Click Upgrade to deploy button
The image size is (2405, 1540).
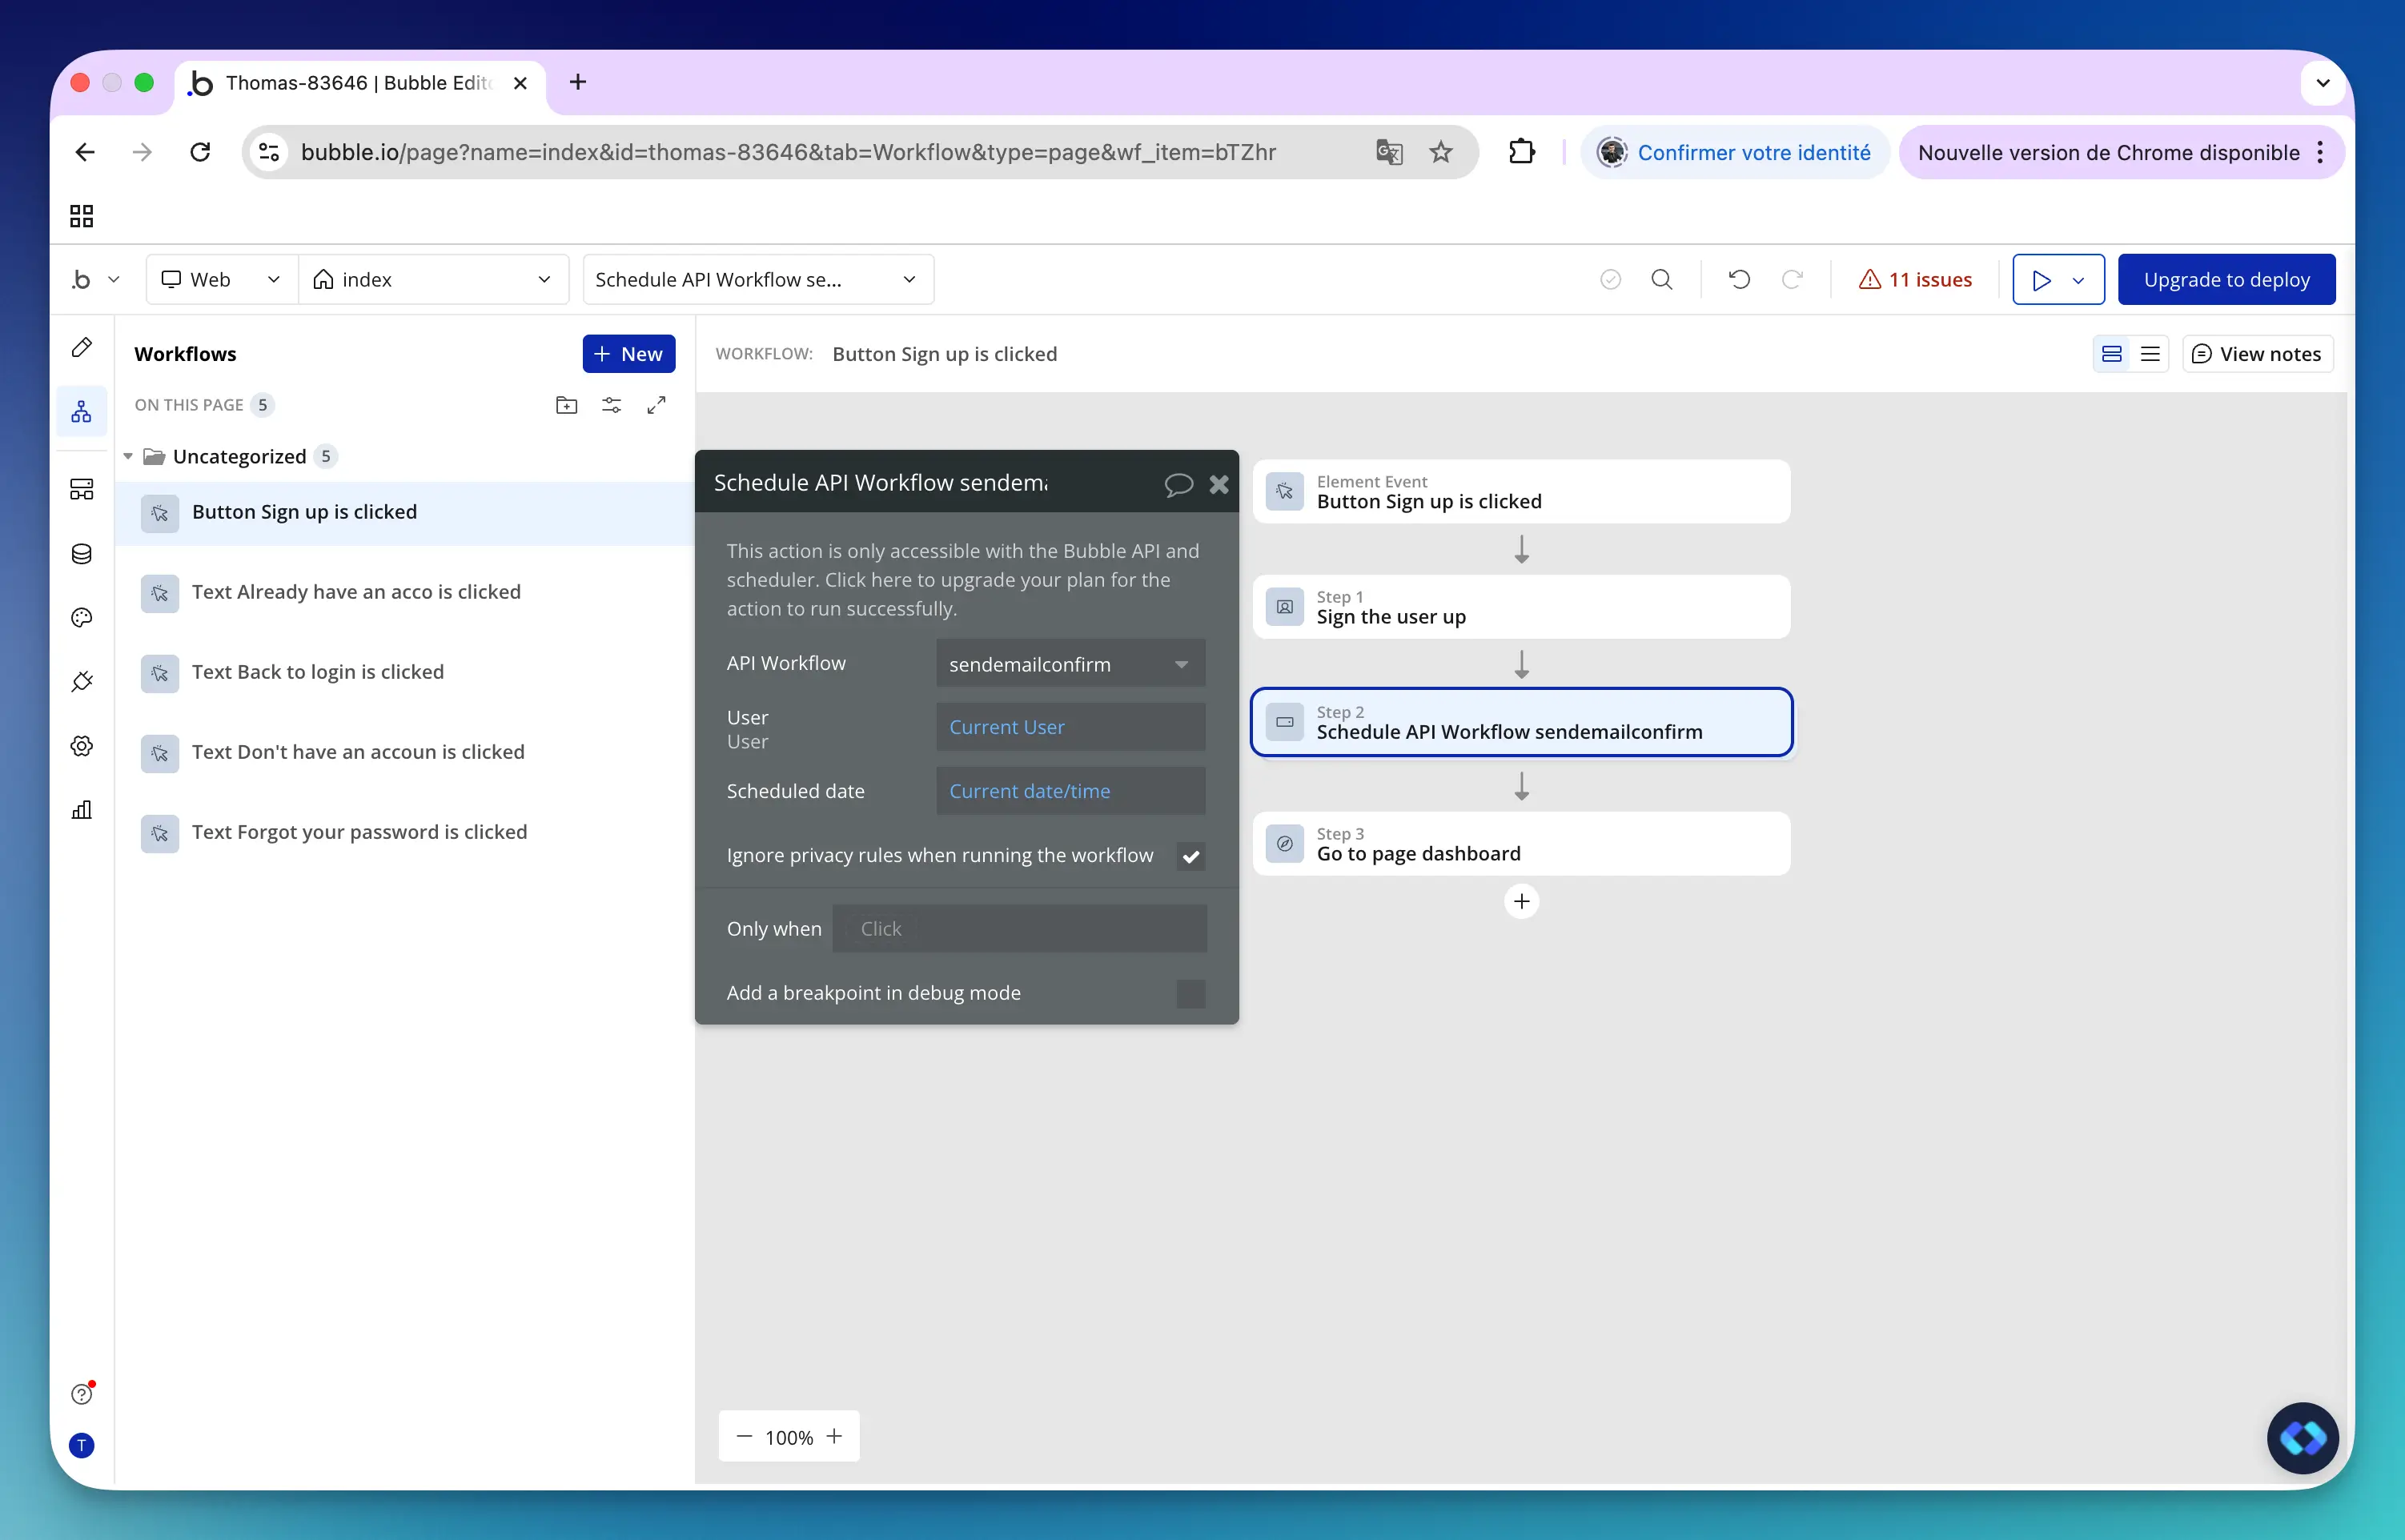point(2226,279)
